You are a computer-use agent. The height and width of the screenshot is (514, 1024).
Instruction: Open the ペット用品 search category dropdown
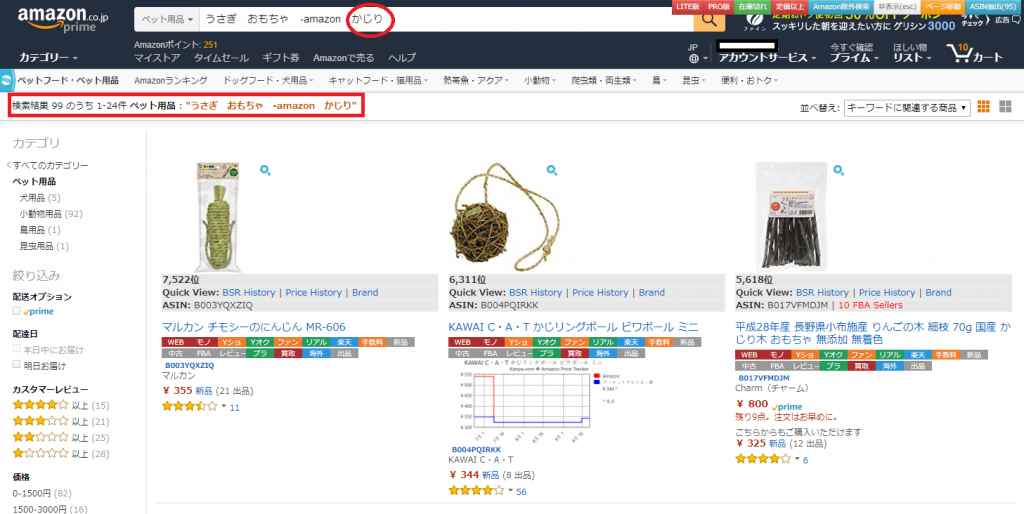click(x=167, y=20)
